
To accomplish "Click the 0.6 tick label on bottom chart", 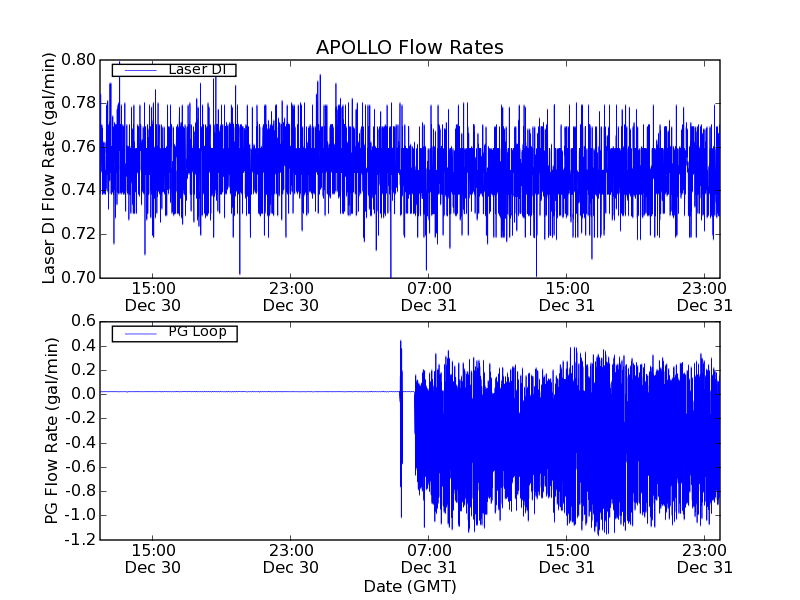I will (x=83, y=321).
